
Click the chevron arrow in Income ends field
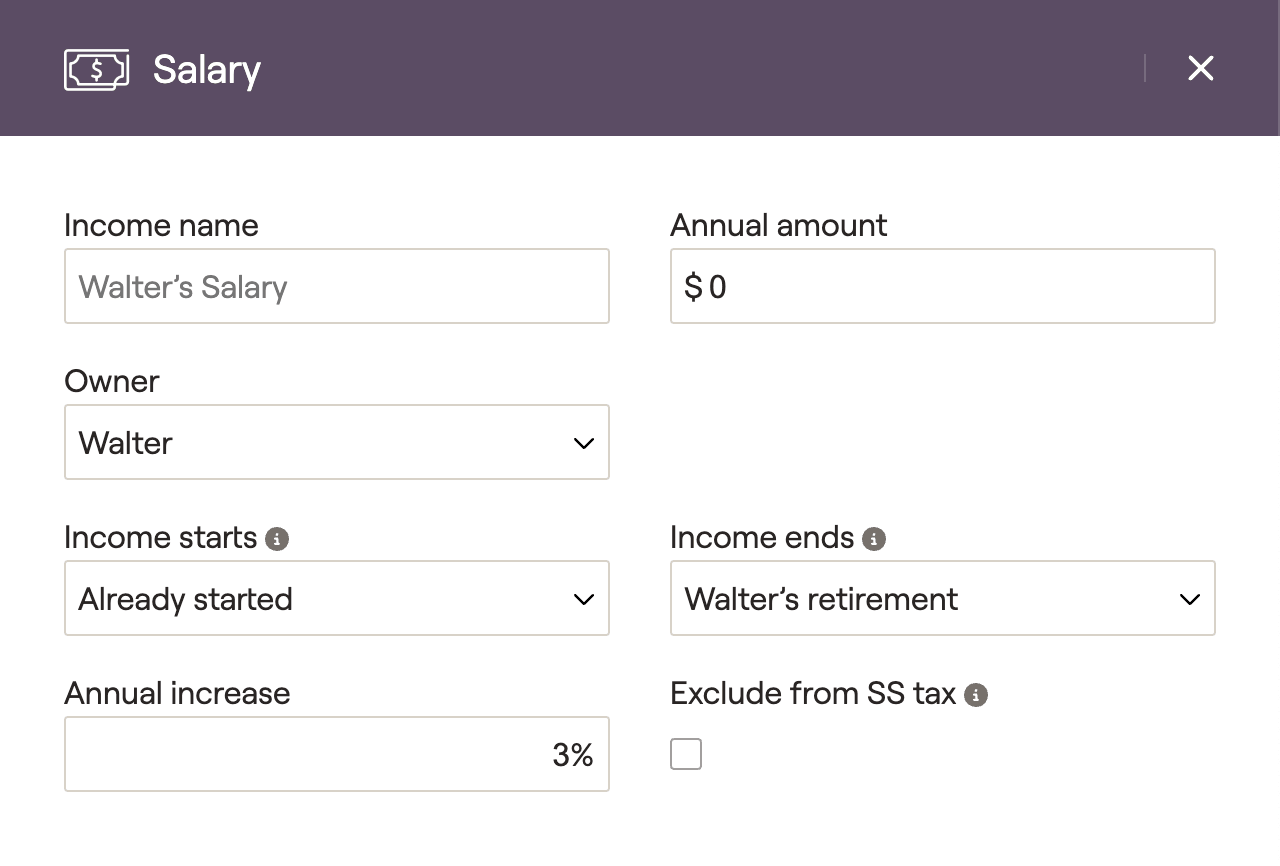point(1190,599)
